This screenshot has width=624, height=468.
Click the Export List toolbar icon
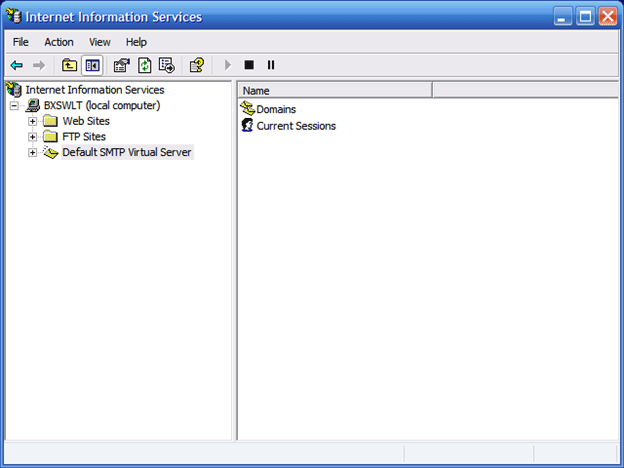tap(167, 65)
